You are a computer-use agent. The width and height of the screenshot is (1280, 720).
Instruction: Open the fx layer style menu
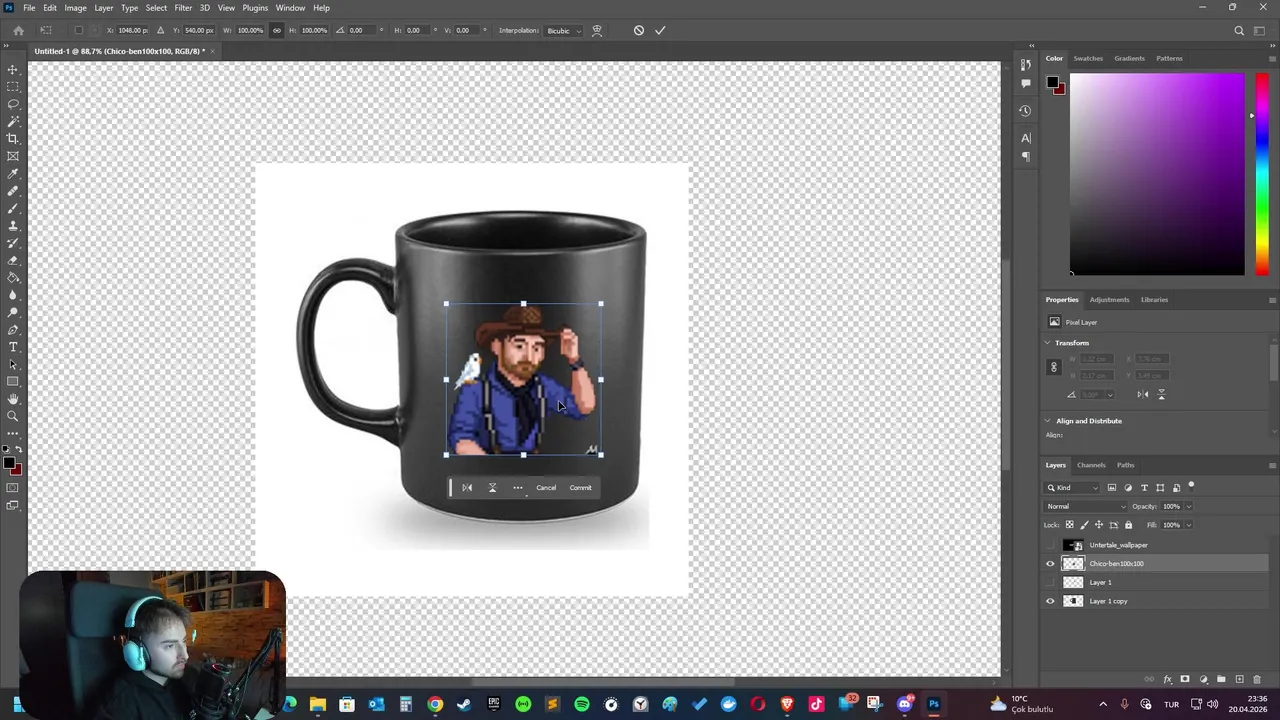tap(1167, 680)
